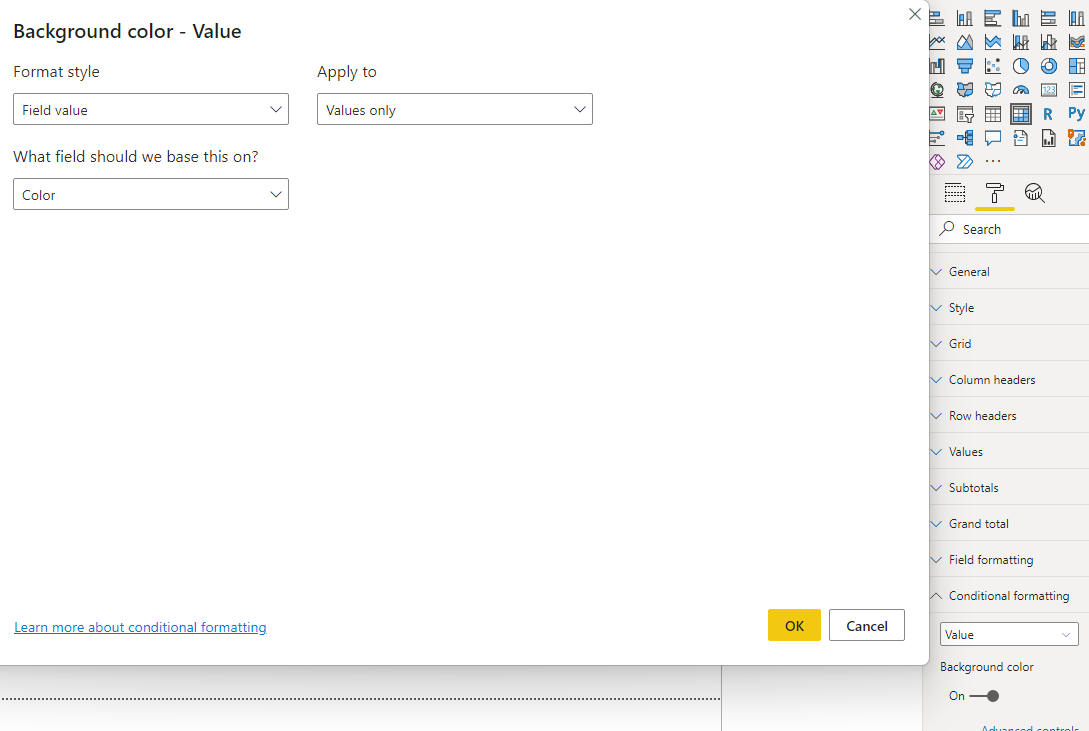Select the Map globe visual
The height and width of the screenshot is (731, 1089).
pos(938,90)
